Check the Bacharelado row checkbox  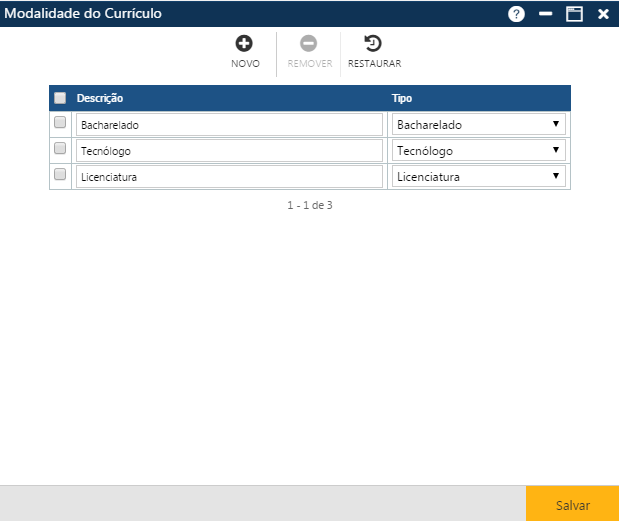(x=60, y=123)
